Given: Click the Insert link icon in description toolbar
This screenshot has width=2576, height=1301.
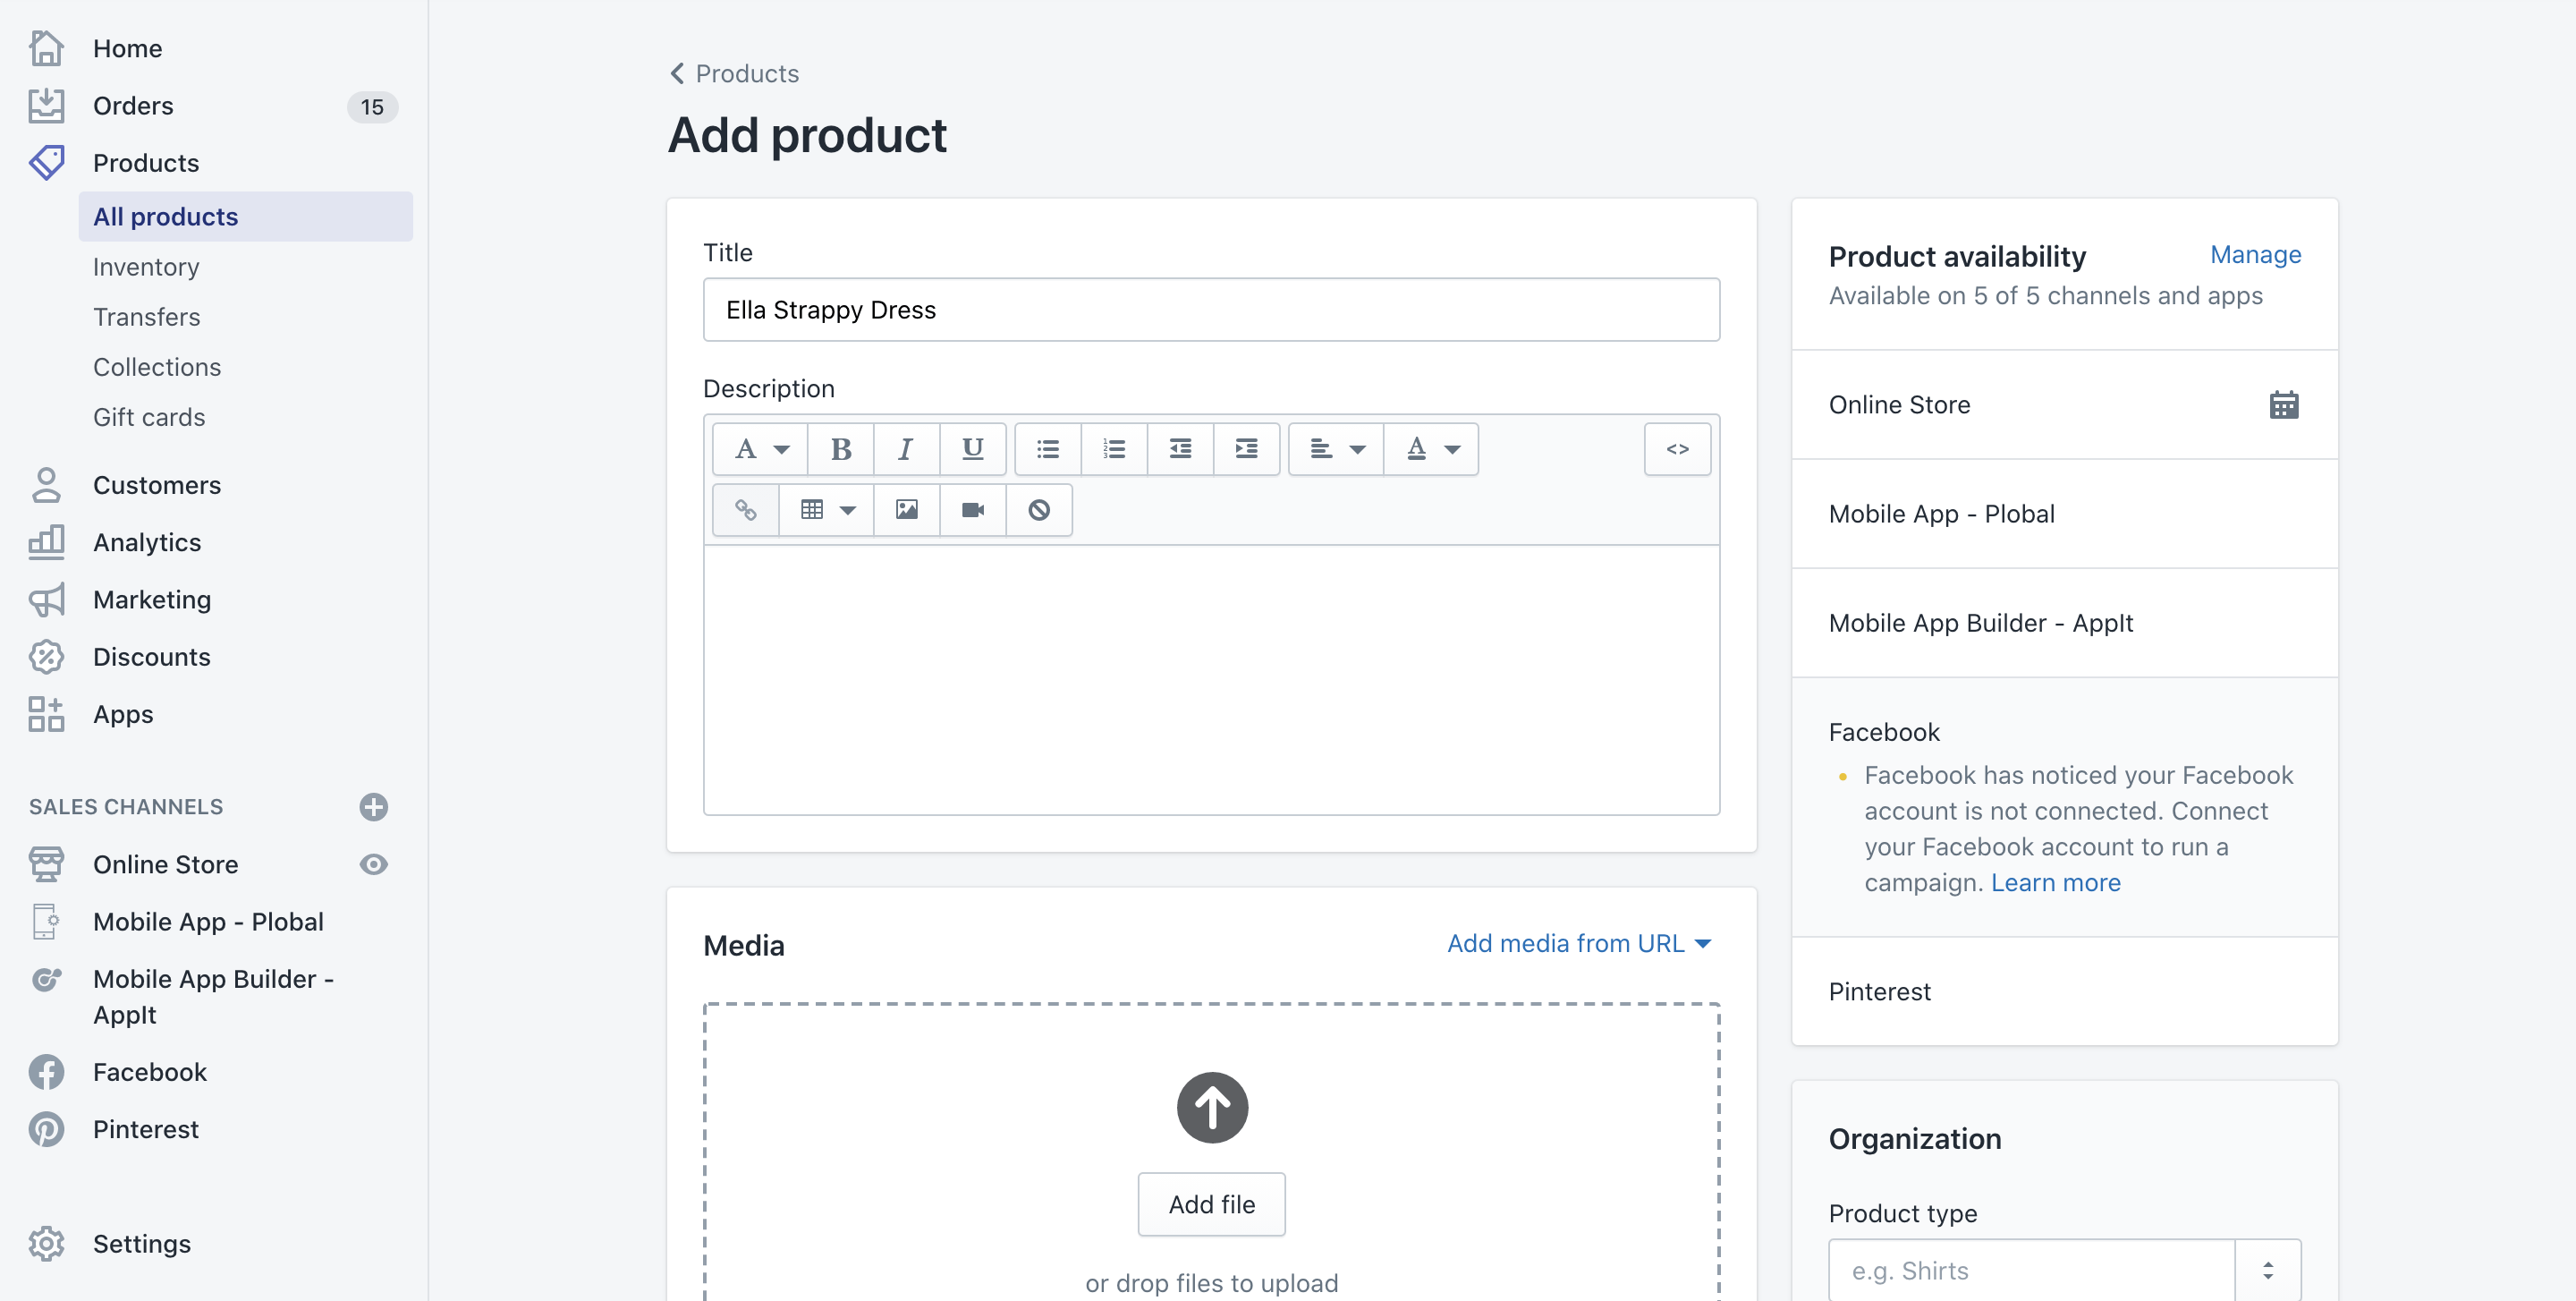Looking at the screenshot, I should (x=747, y=509).
